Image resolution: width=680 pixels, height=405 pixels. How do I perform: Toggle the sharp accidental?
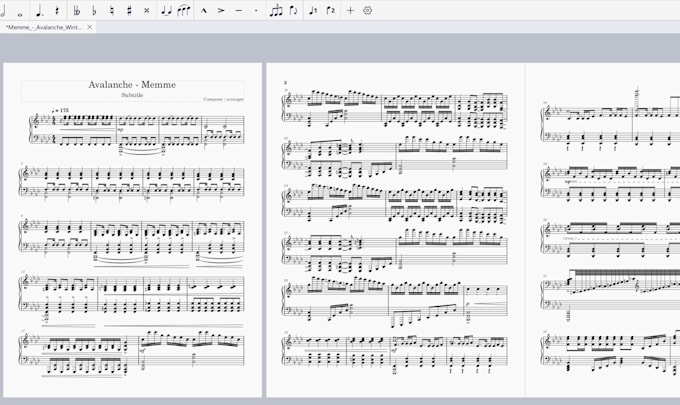[x=129, y=11]
